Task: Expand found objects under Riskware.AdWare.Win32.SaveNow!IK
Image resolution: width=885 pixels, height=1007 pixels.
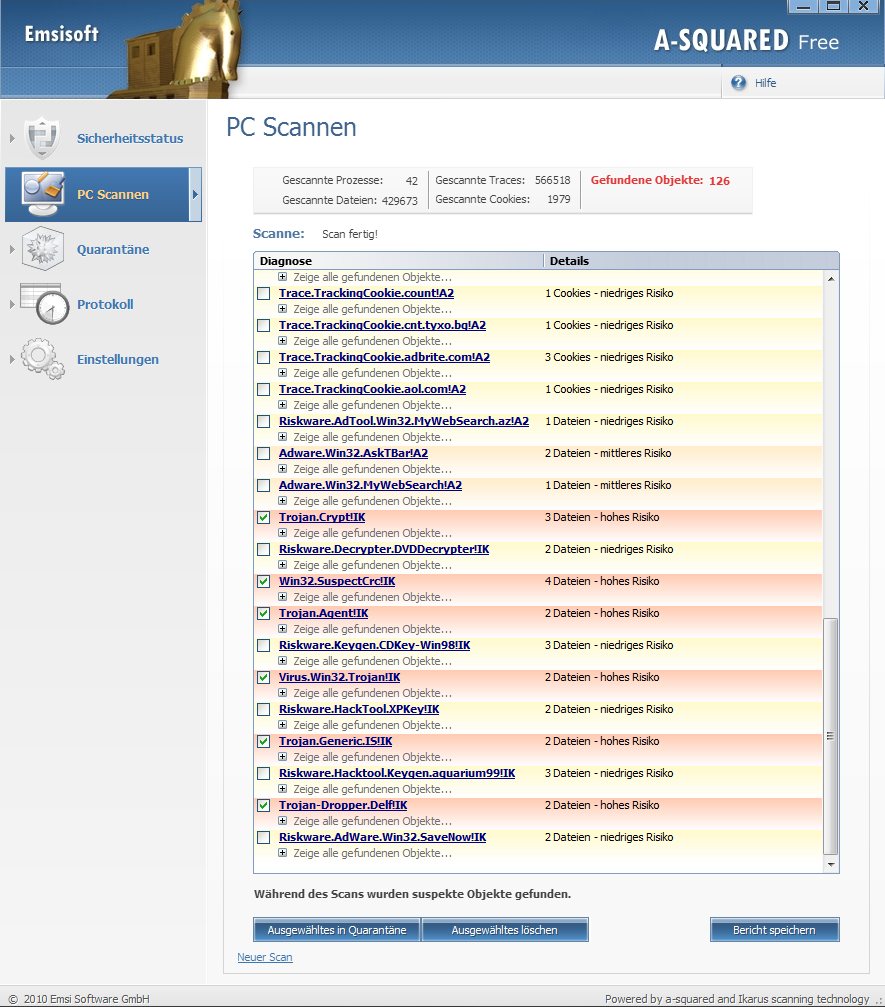Action: (x=283, y=853)
